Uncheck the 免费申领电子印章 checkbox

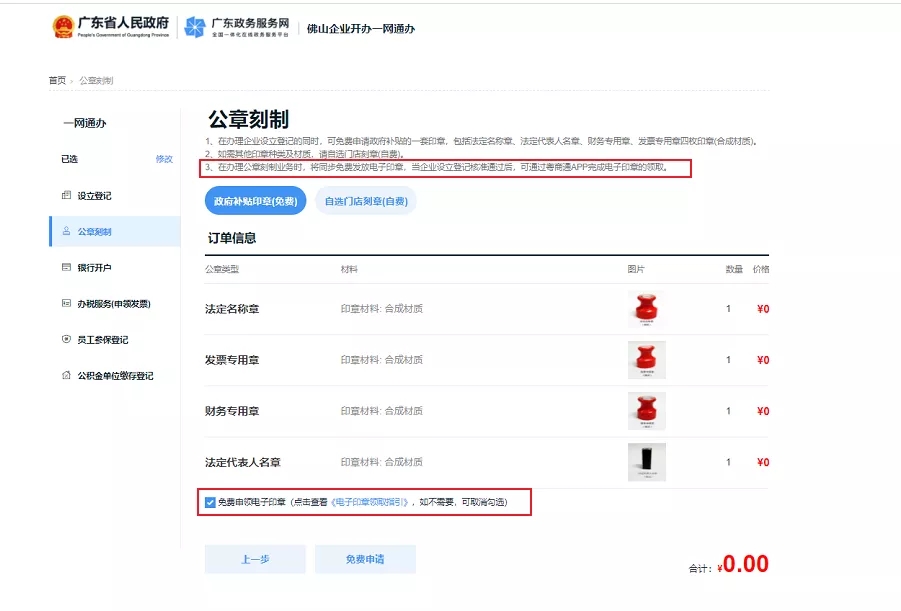tap(210, 502)
